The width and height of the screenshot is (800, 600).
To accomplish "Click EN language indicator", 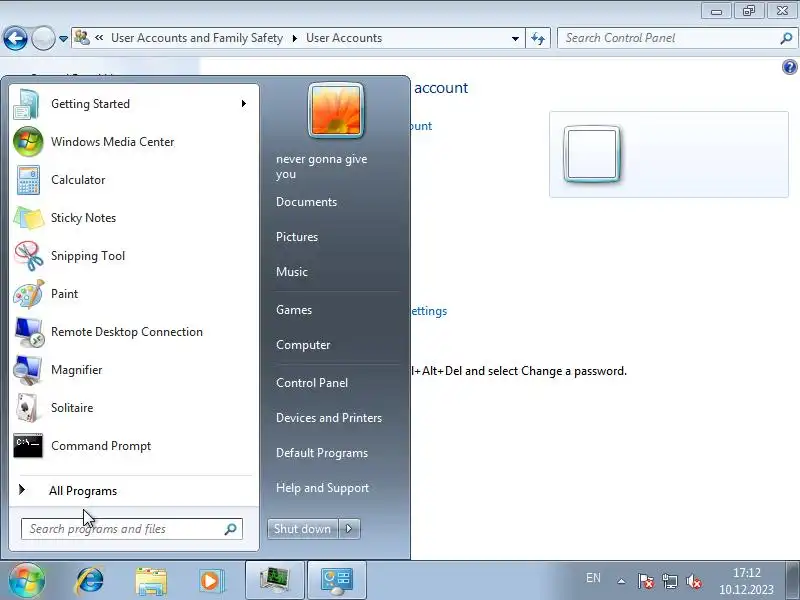I will click(x=593, y=578).
